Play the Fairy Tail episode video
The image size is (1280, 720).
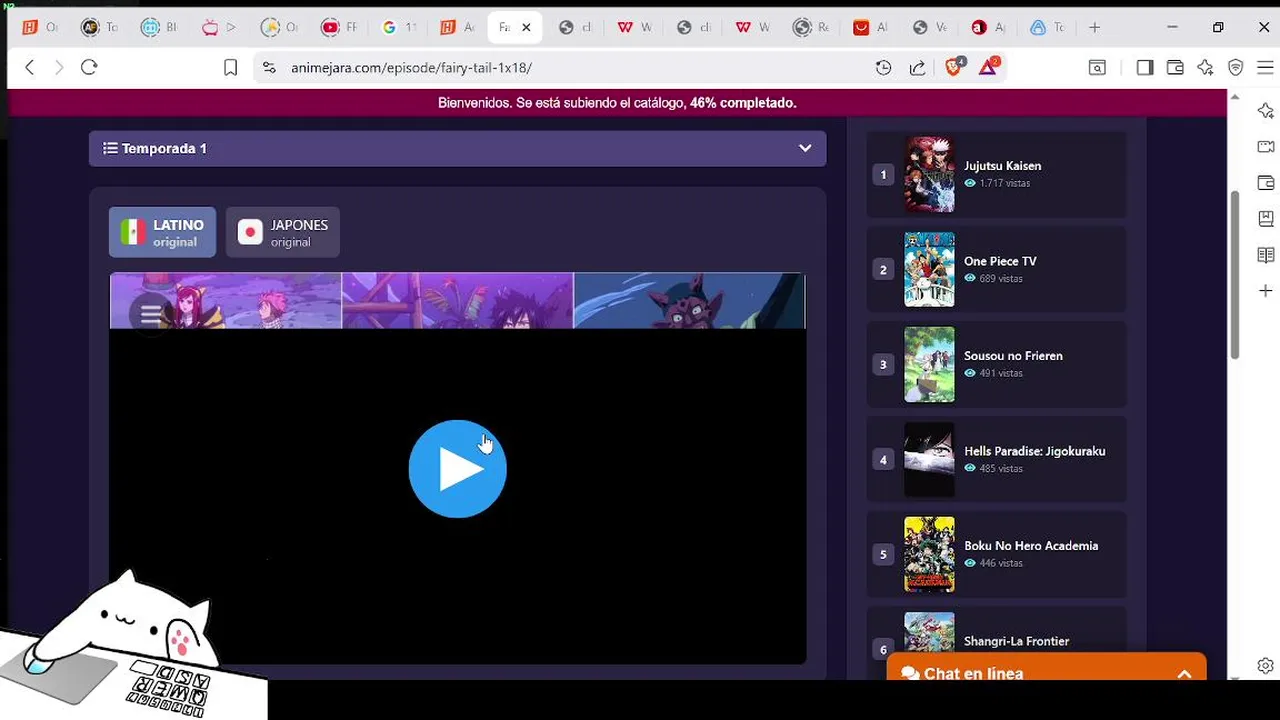tap(458, 469)
